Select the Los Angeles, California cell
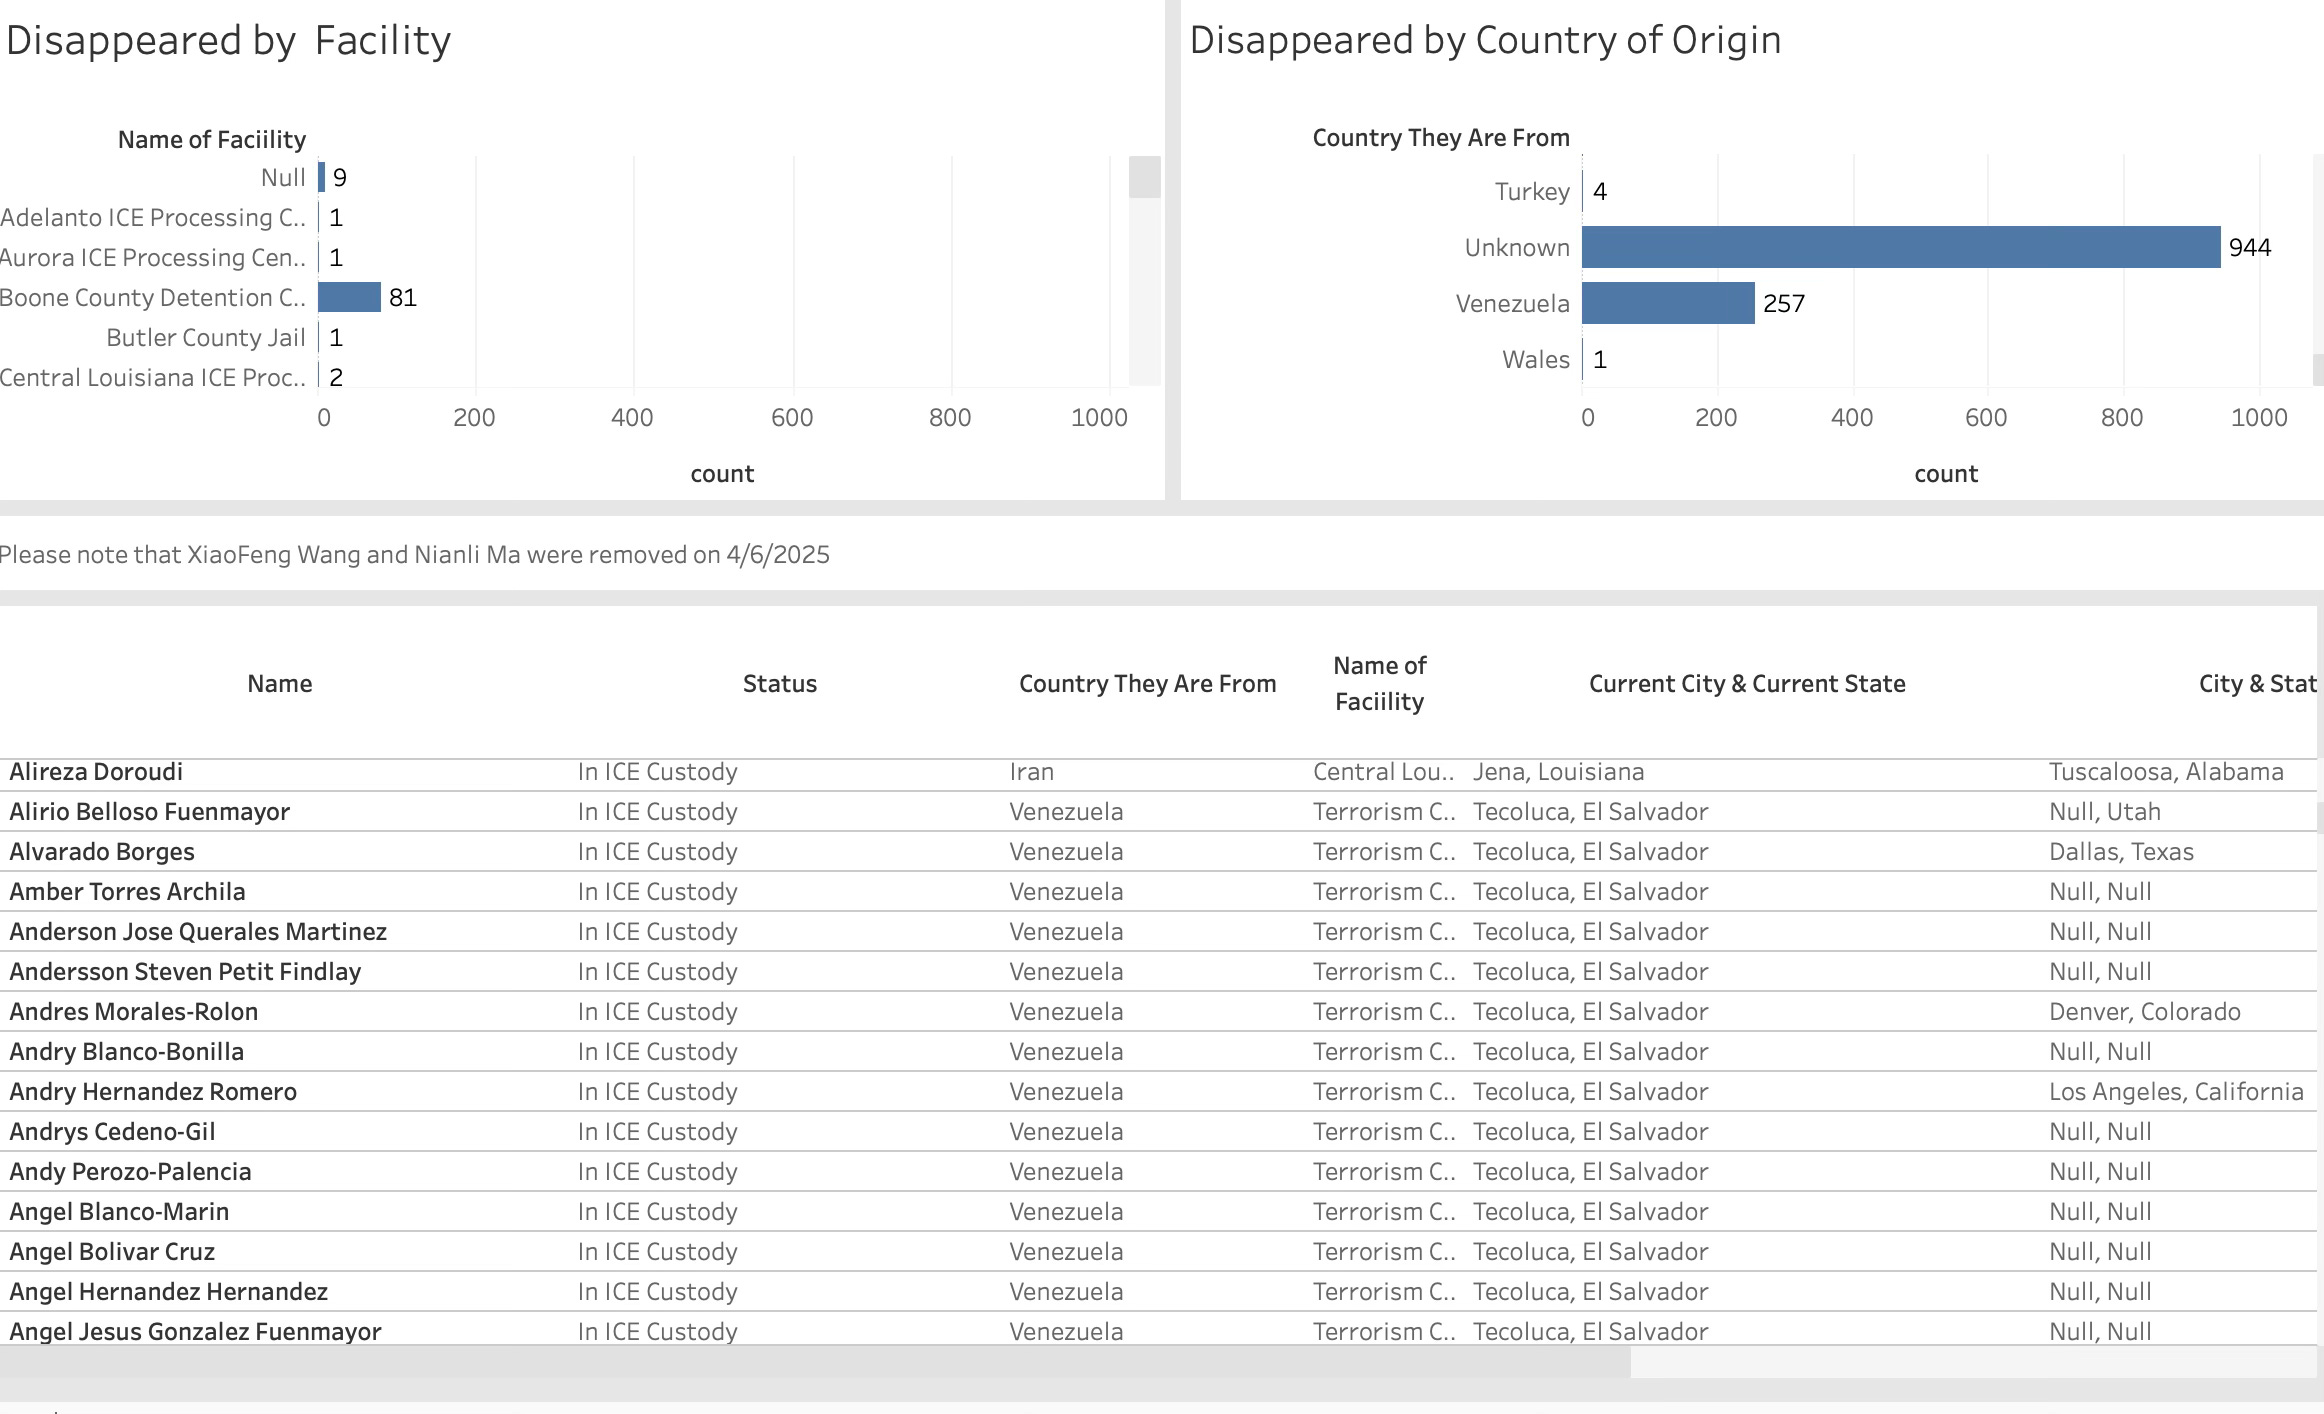2324x1414 pixels. pyautogui.click(x=2175, y=1092)
